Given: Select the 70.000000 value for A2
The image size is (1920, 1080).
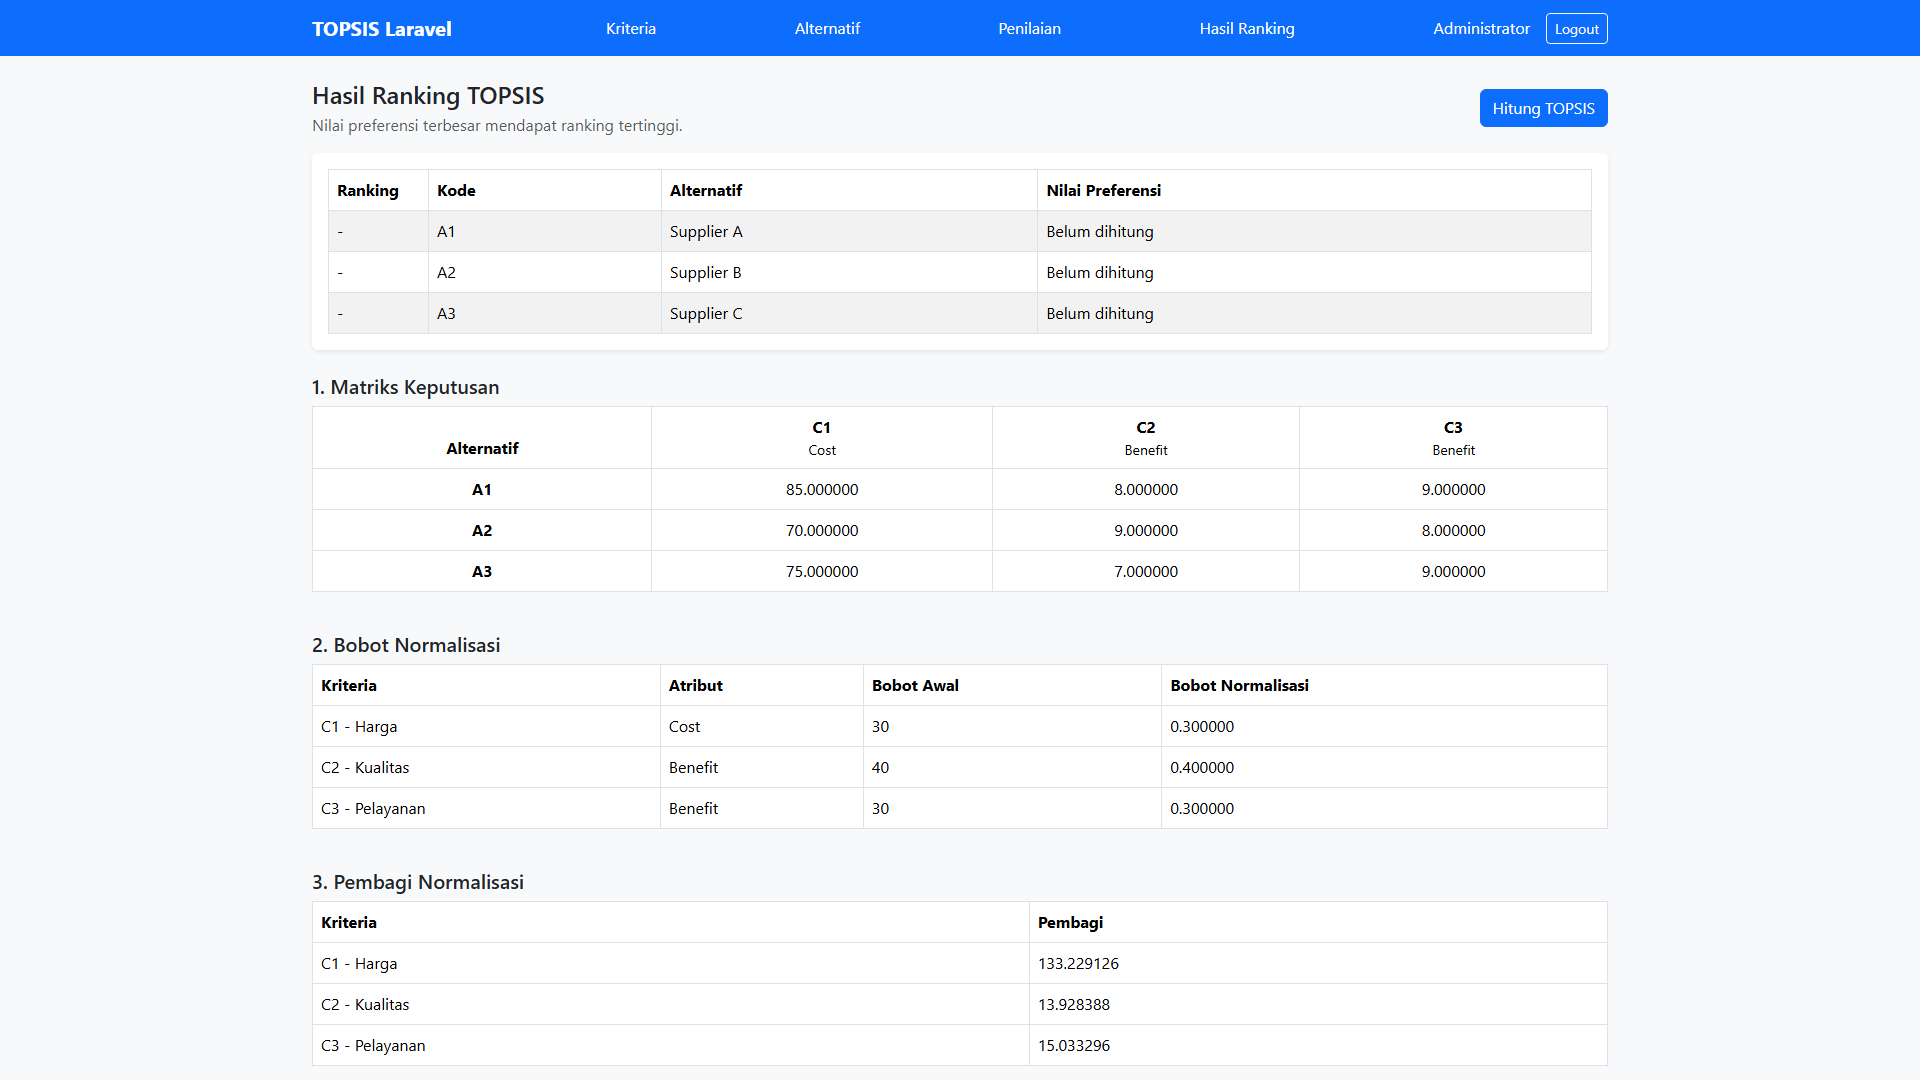Looking at the screenshot, I should [822, 530].
